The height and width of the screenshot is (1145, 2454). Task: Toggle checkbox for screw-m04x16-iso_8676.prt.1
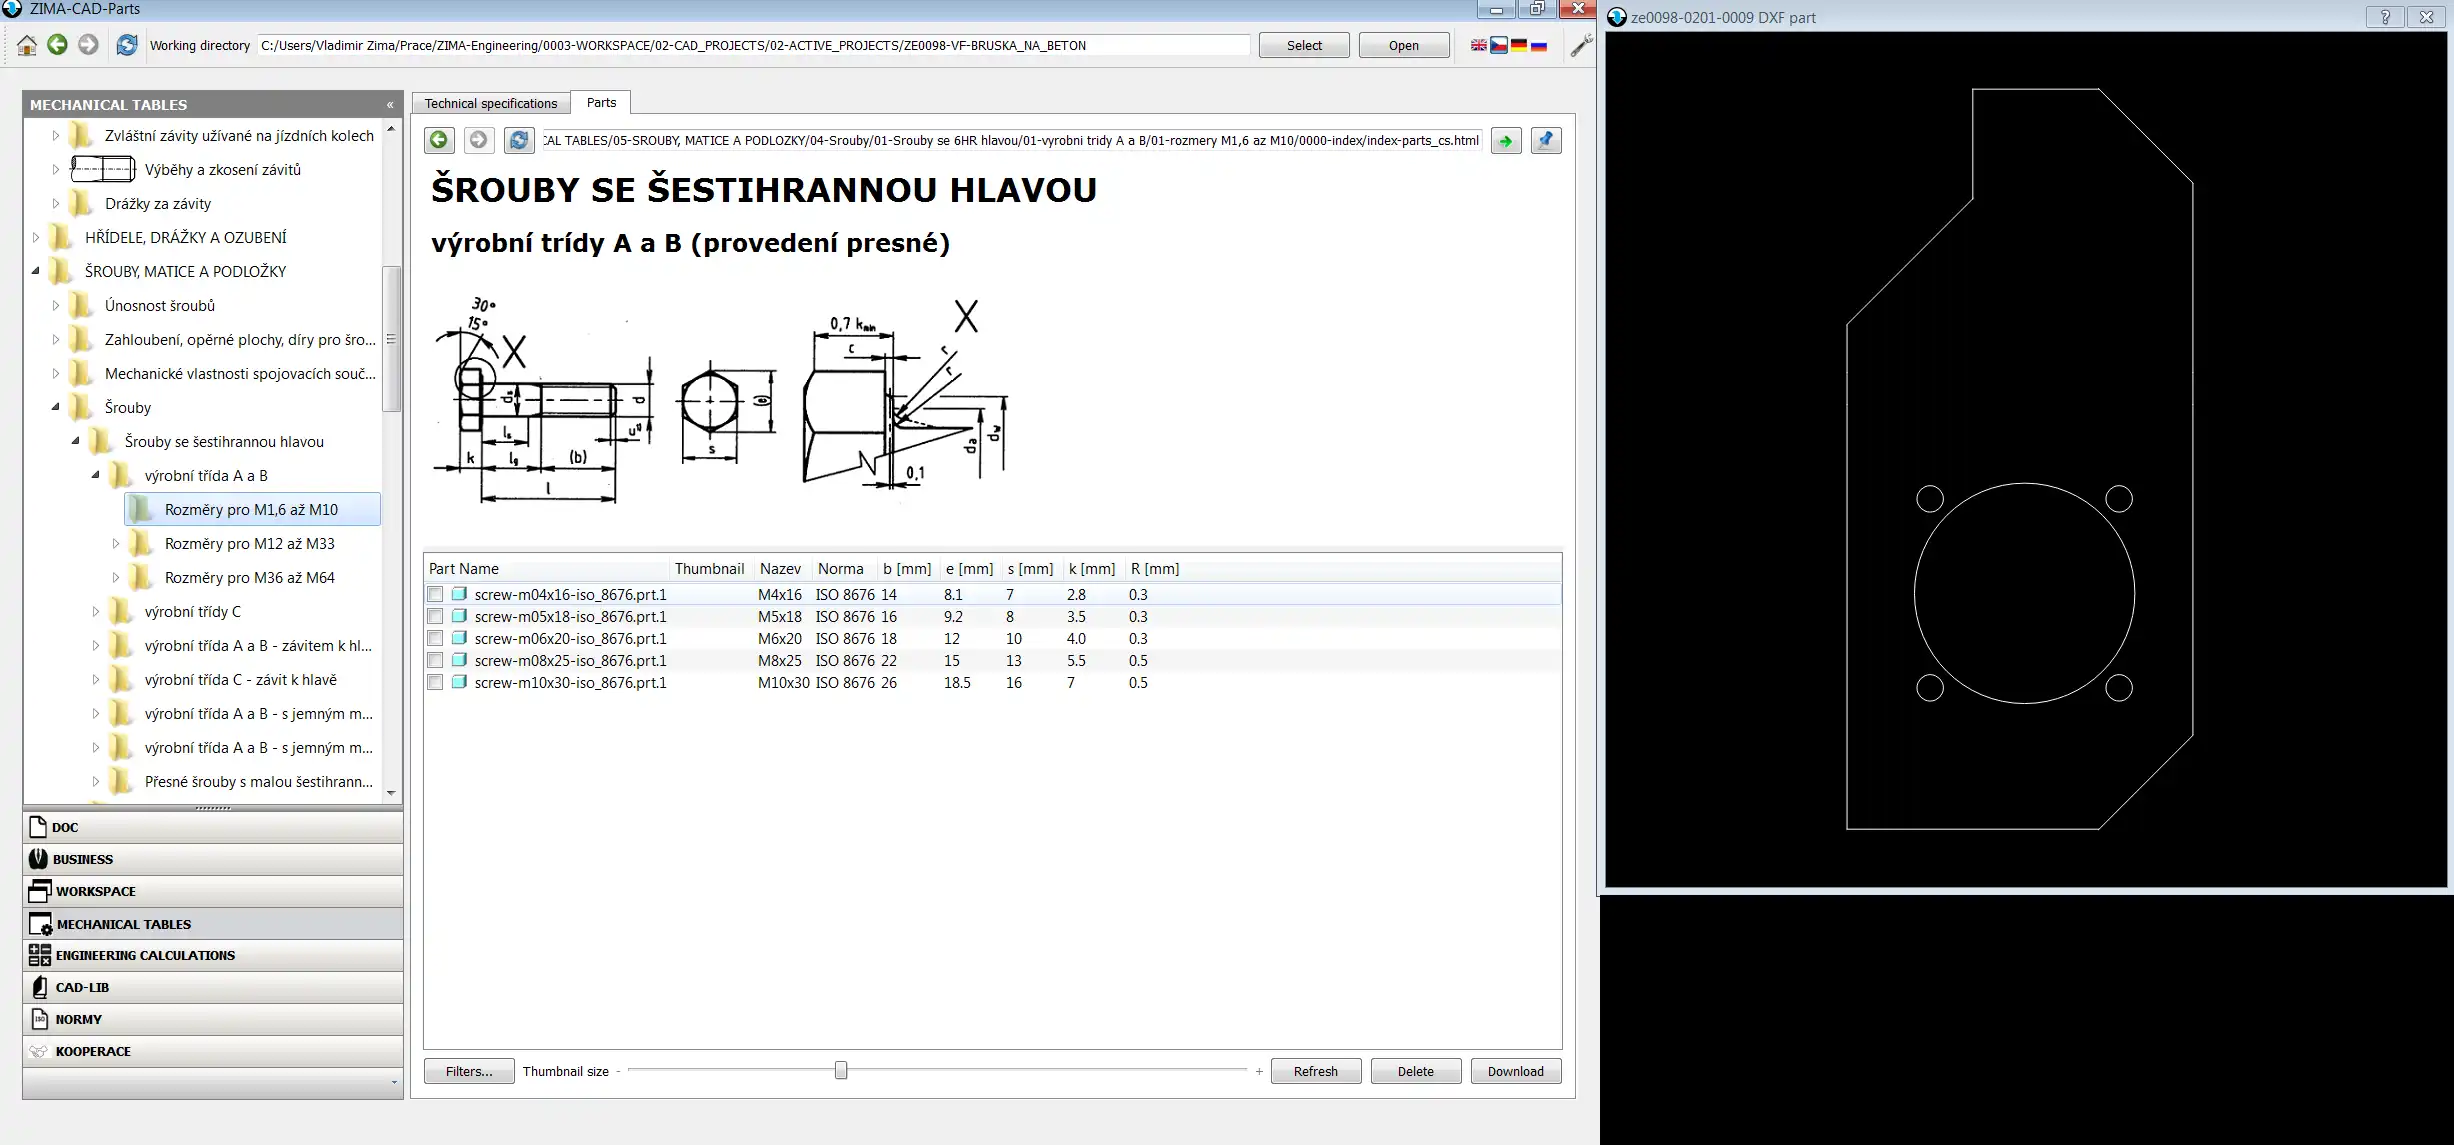click(435, 593)
